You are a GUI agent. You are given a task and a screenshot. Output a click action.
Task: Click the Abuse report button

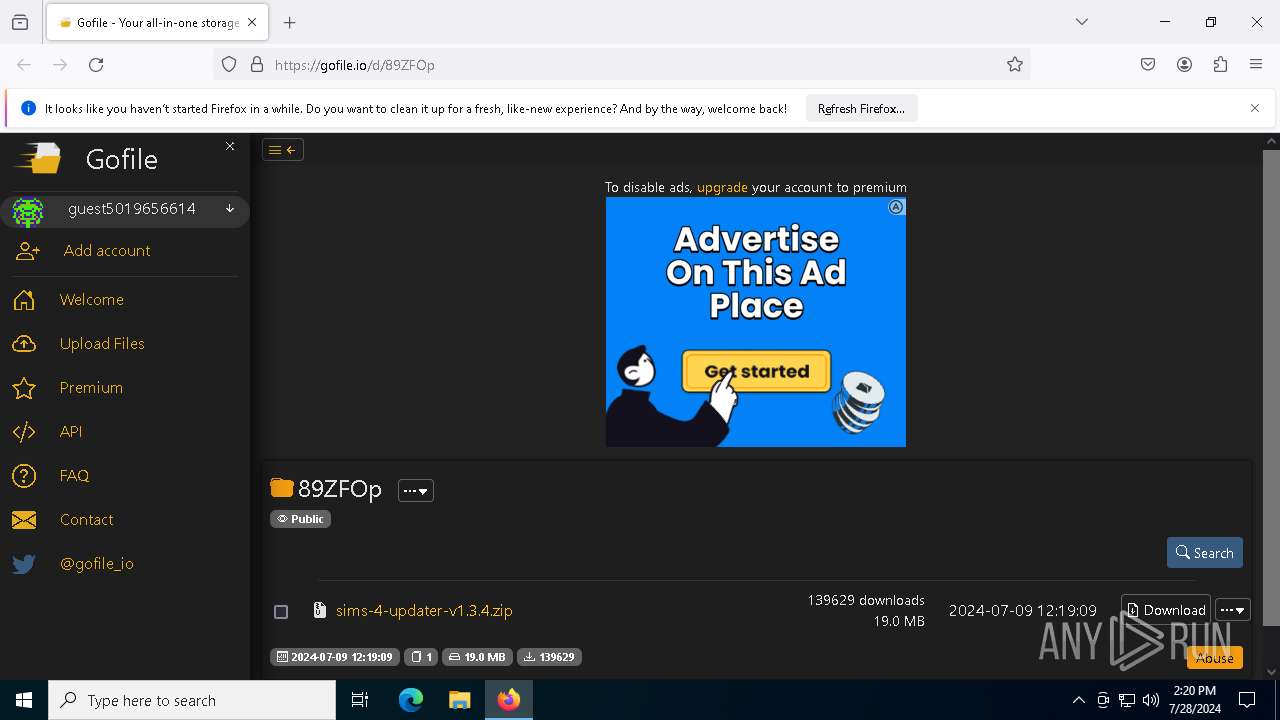pos(1215,658)
